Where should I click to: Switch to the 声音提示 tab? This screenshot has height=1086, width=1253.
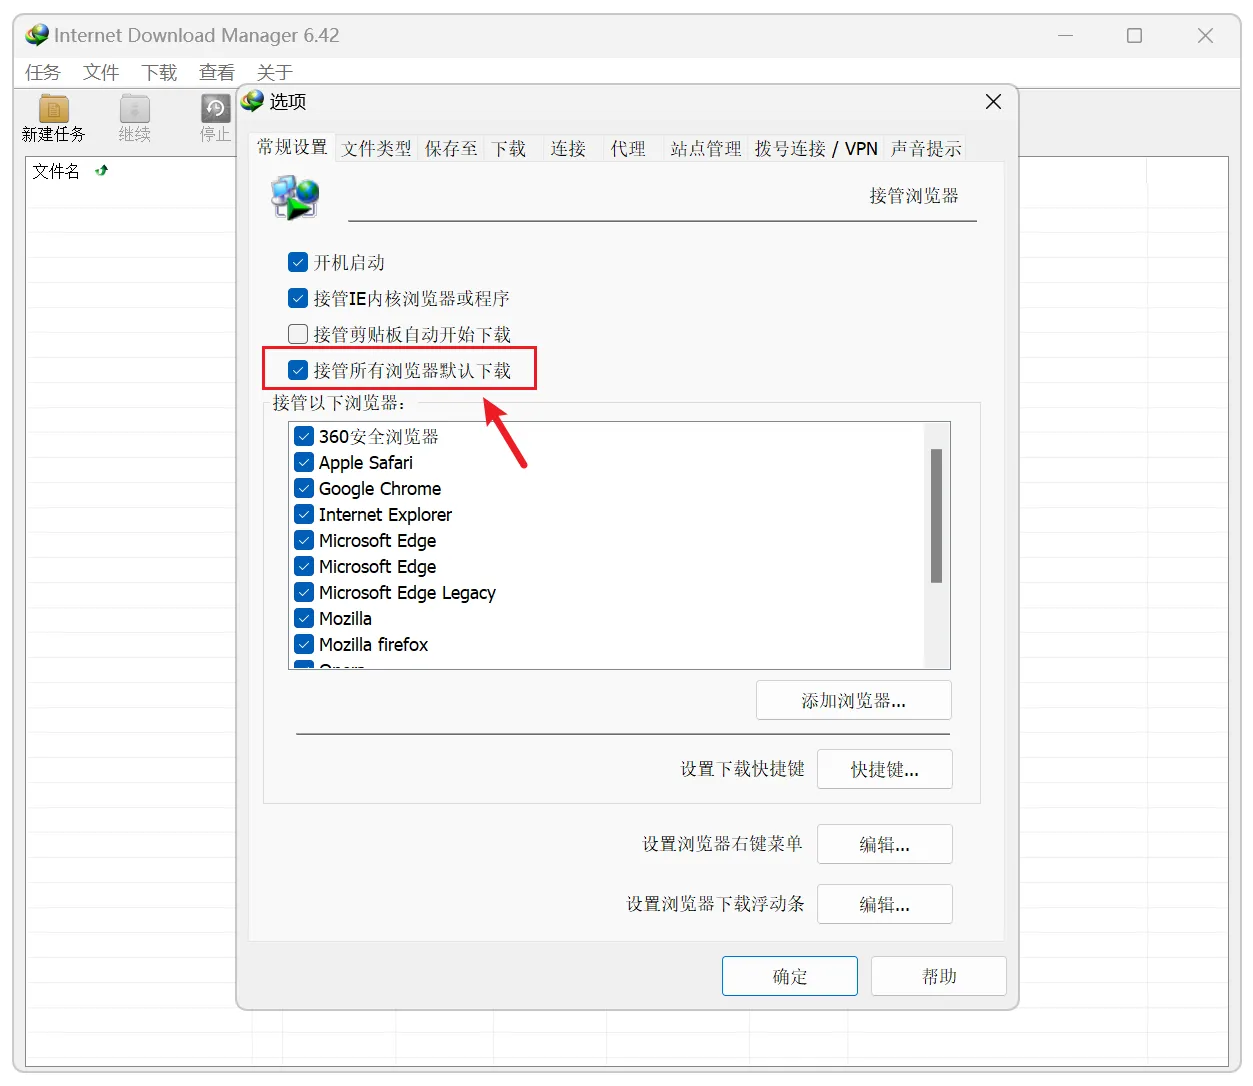926,149
